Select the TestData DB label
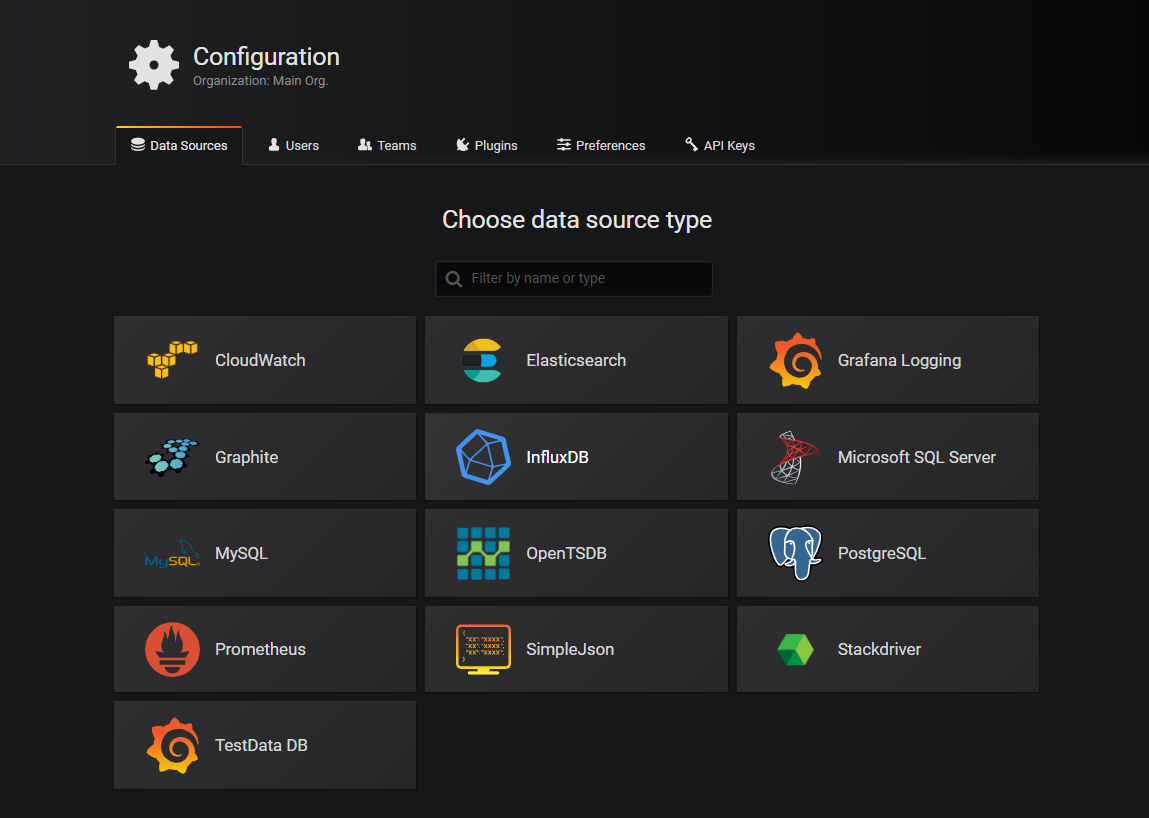 [x=261, y=745]
